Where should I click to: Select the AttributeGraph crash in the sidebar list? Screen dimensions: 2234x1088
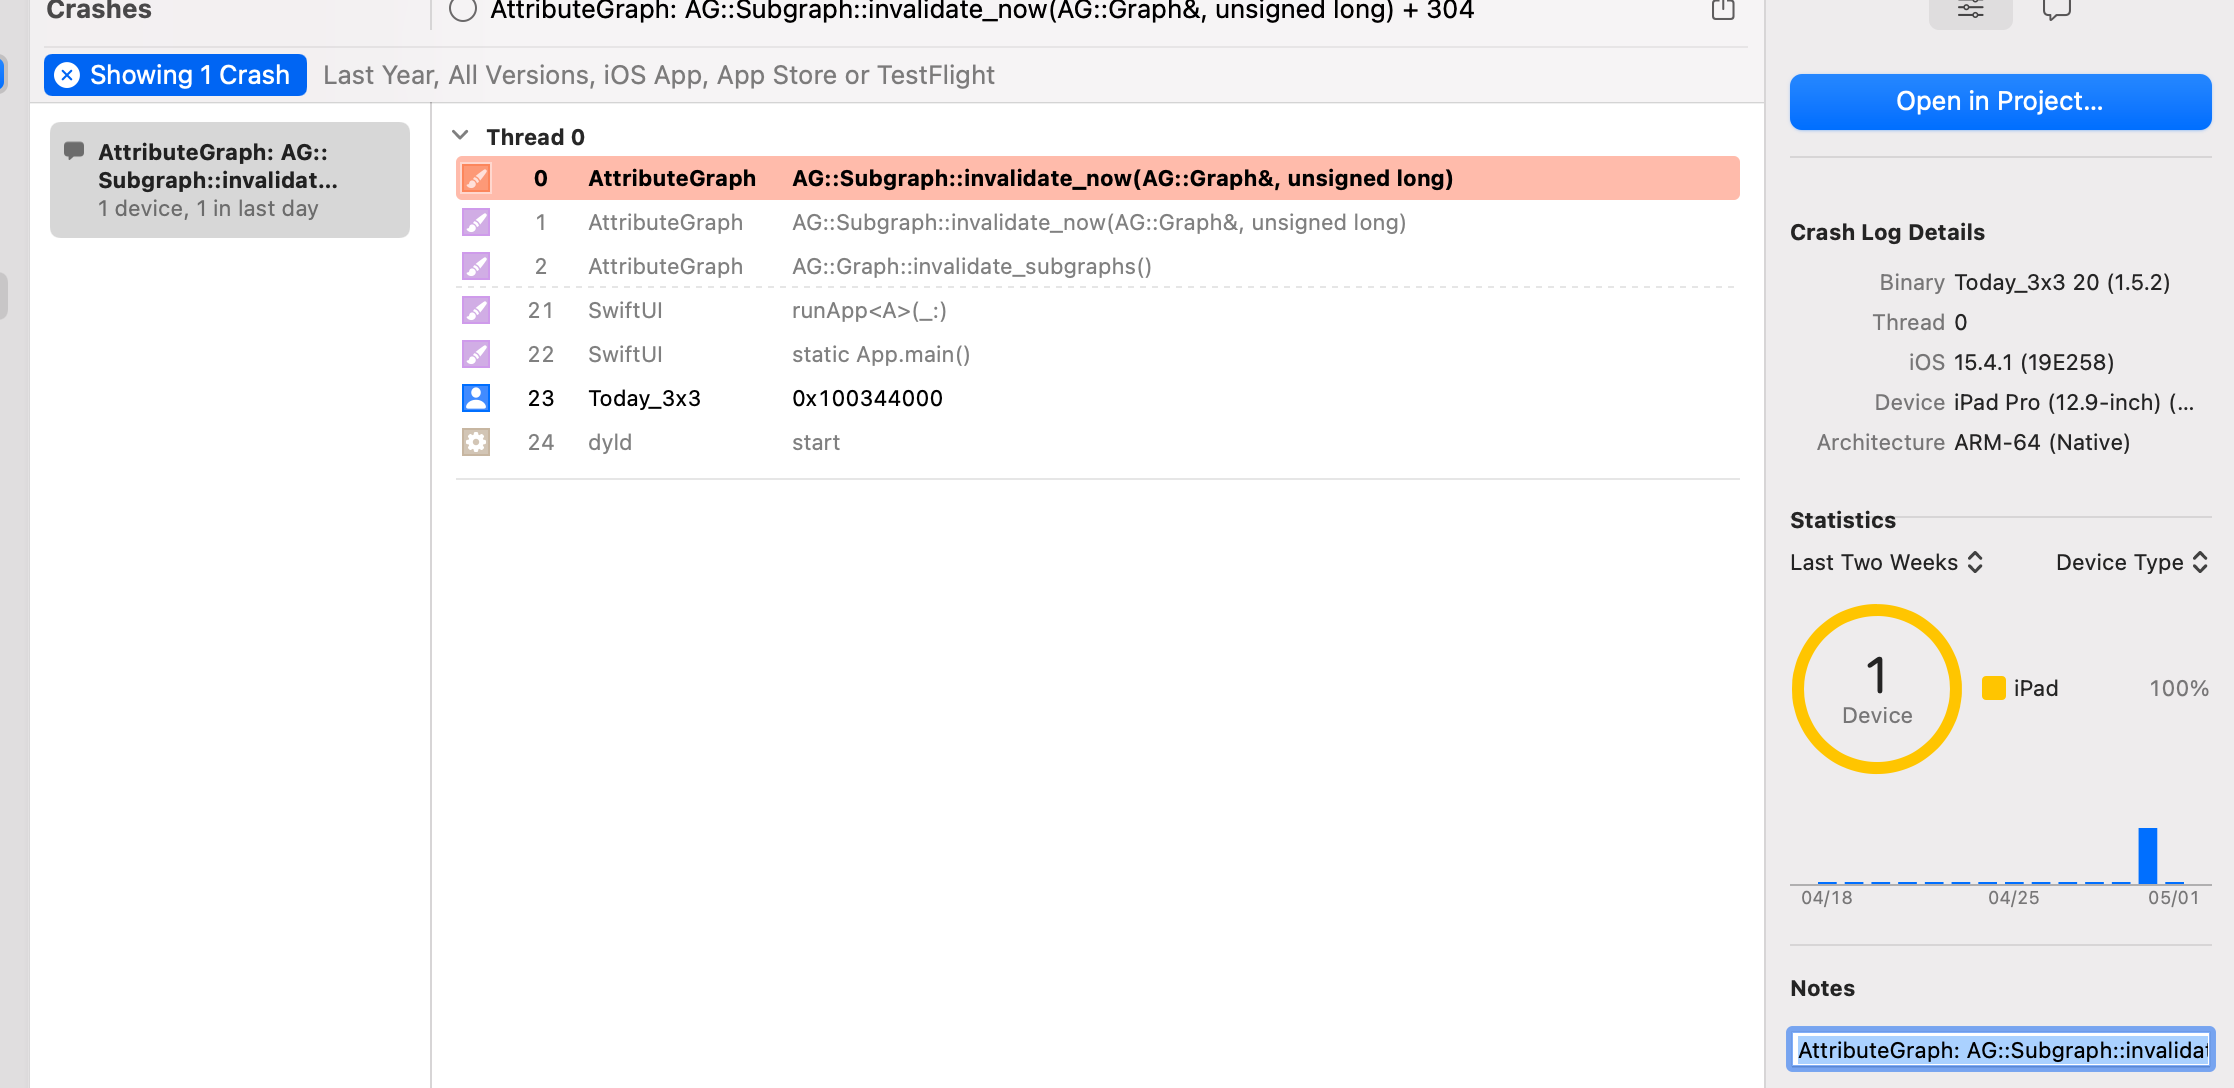(229, 180)
